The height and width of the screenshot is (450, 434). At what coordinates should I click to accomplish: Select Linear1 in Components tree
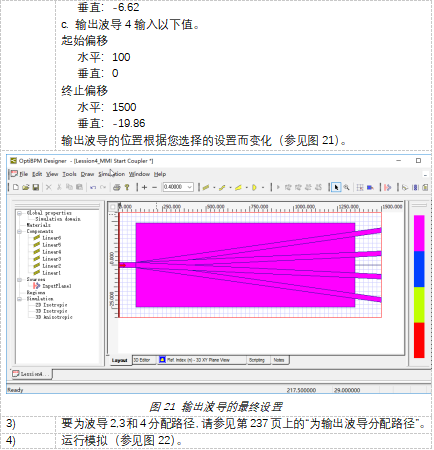(52, 273)
